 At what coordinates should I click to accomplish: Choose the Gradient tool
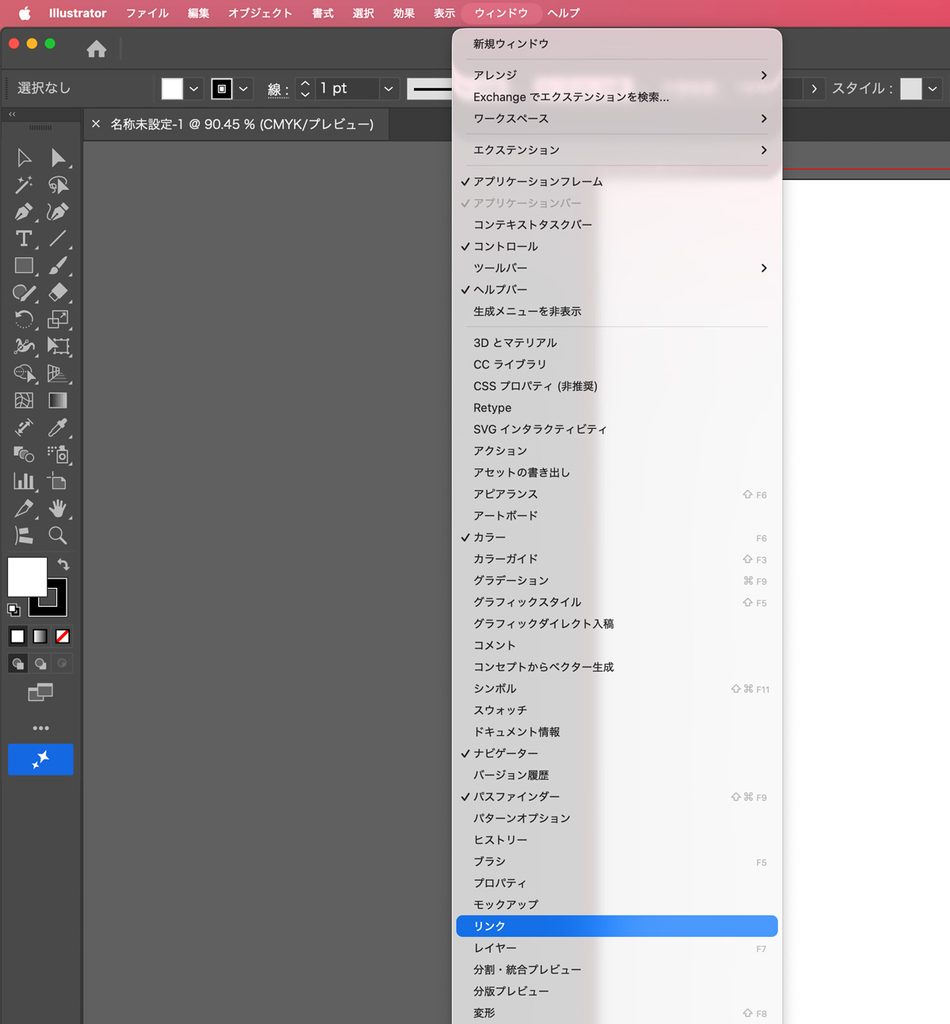pos(57,400)
